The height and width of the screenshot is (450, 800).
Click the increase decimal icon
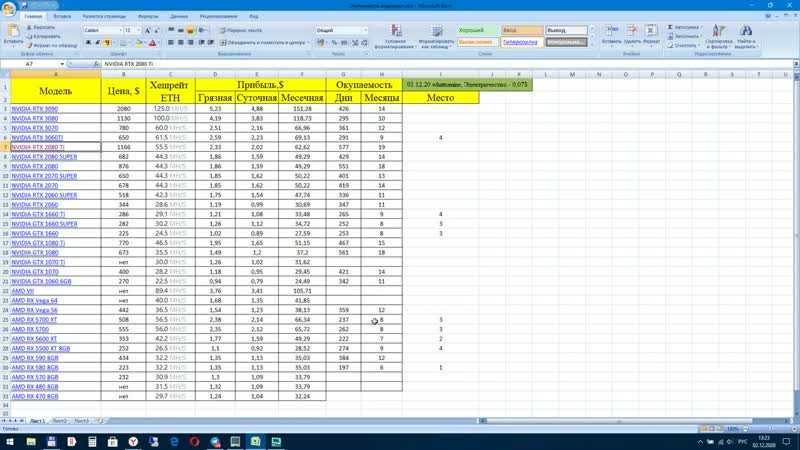(x=356, y=43)
